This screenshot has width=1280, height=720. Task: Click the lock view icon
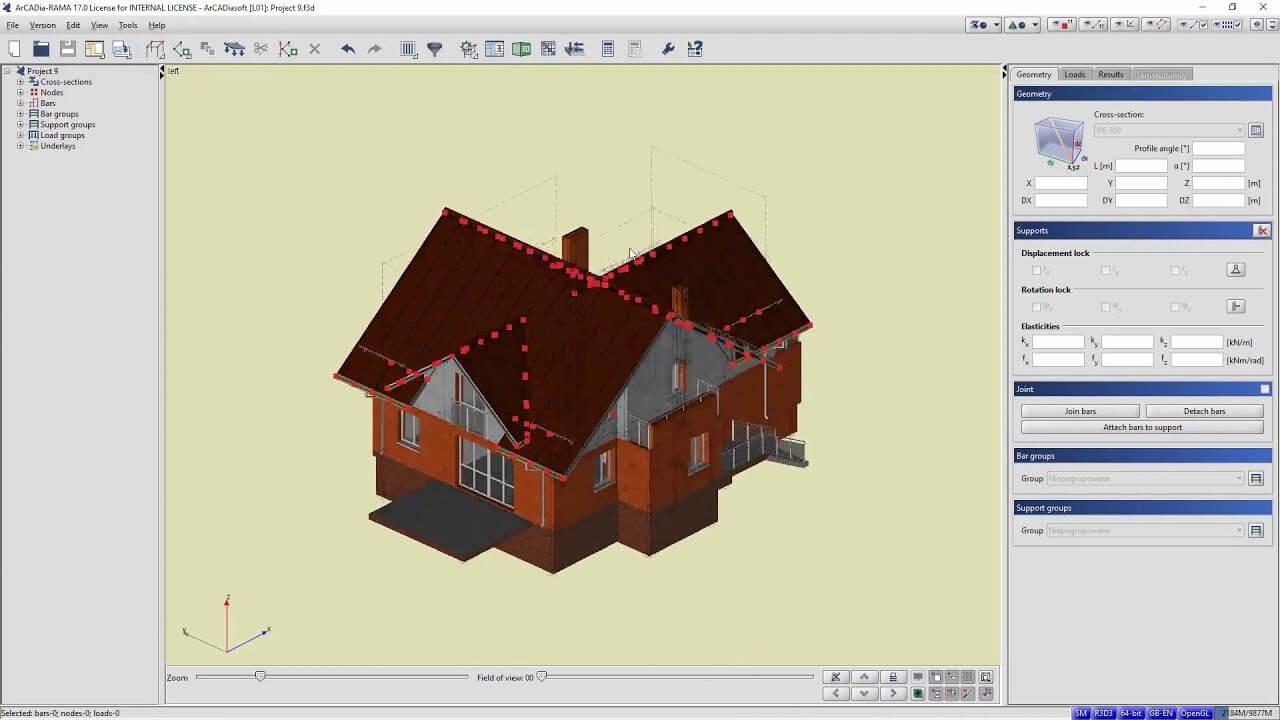(893, 677)
